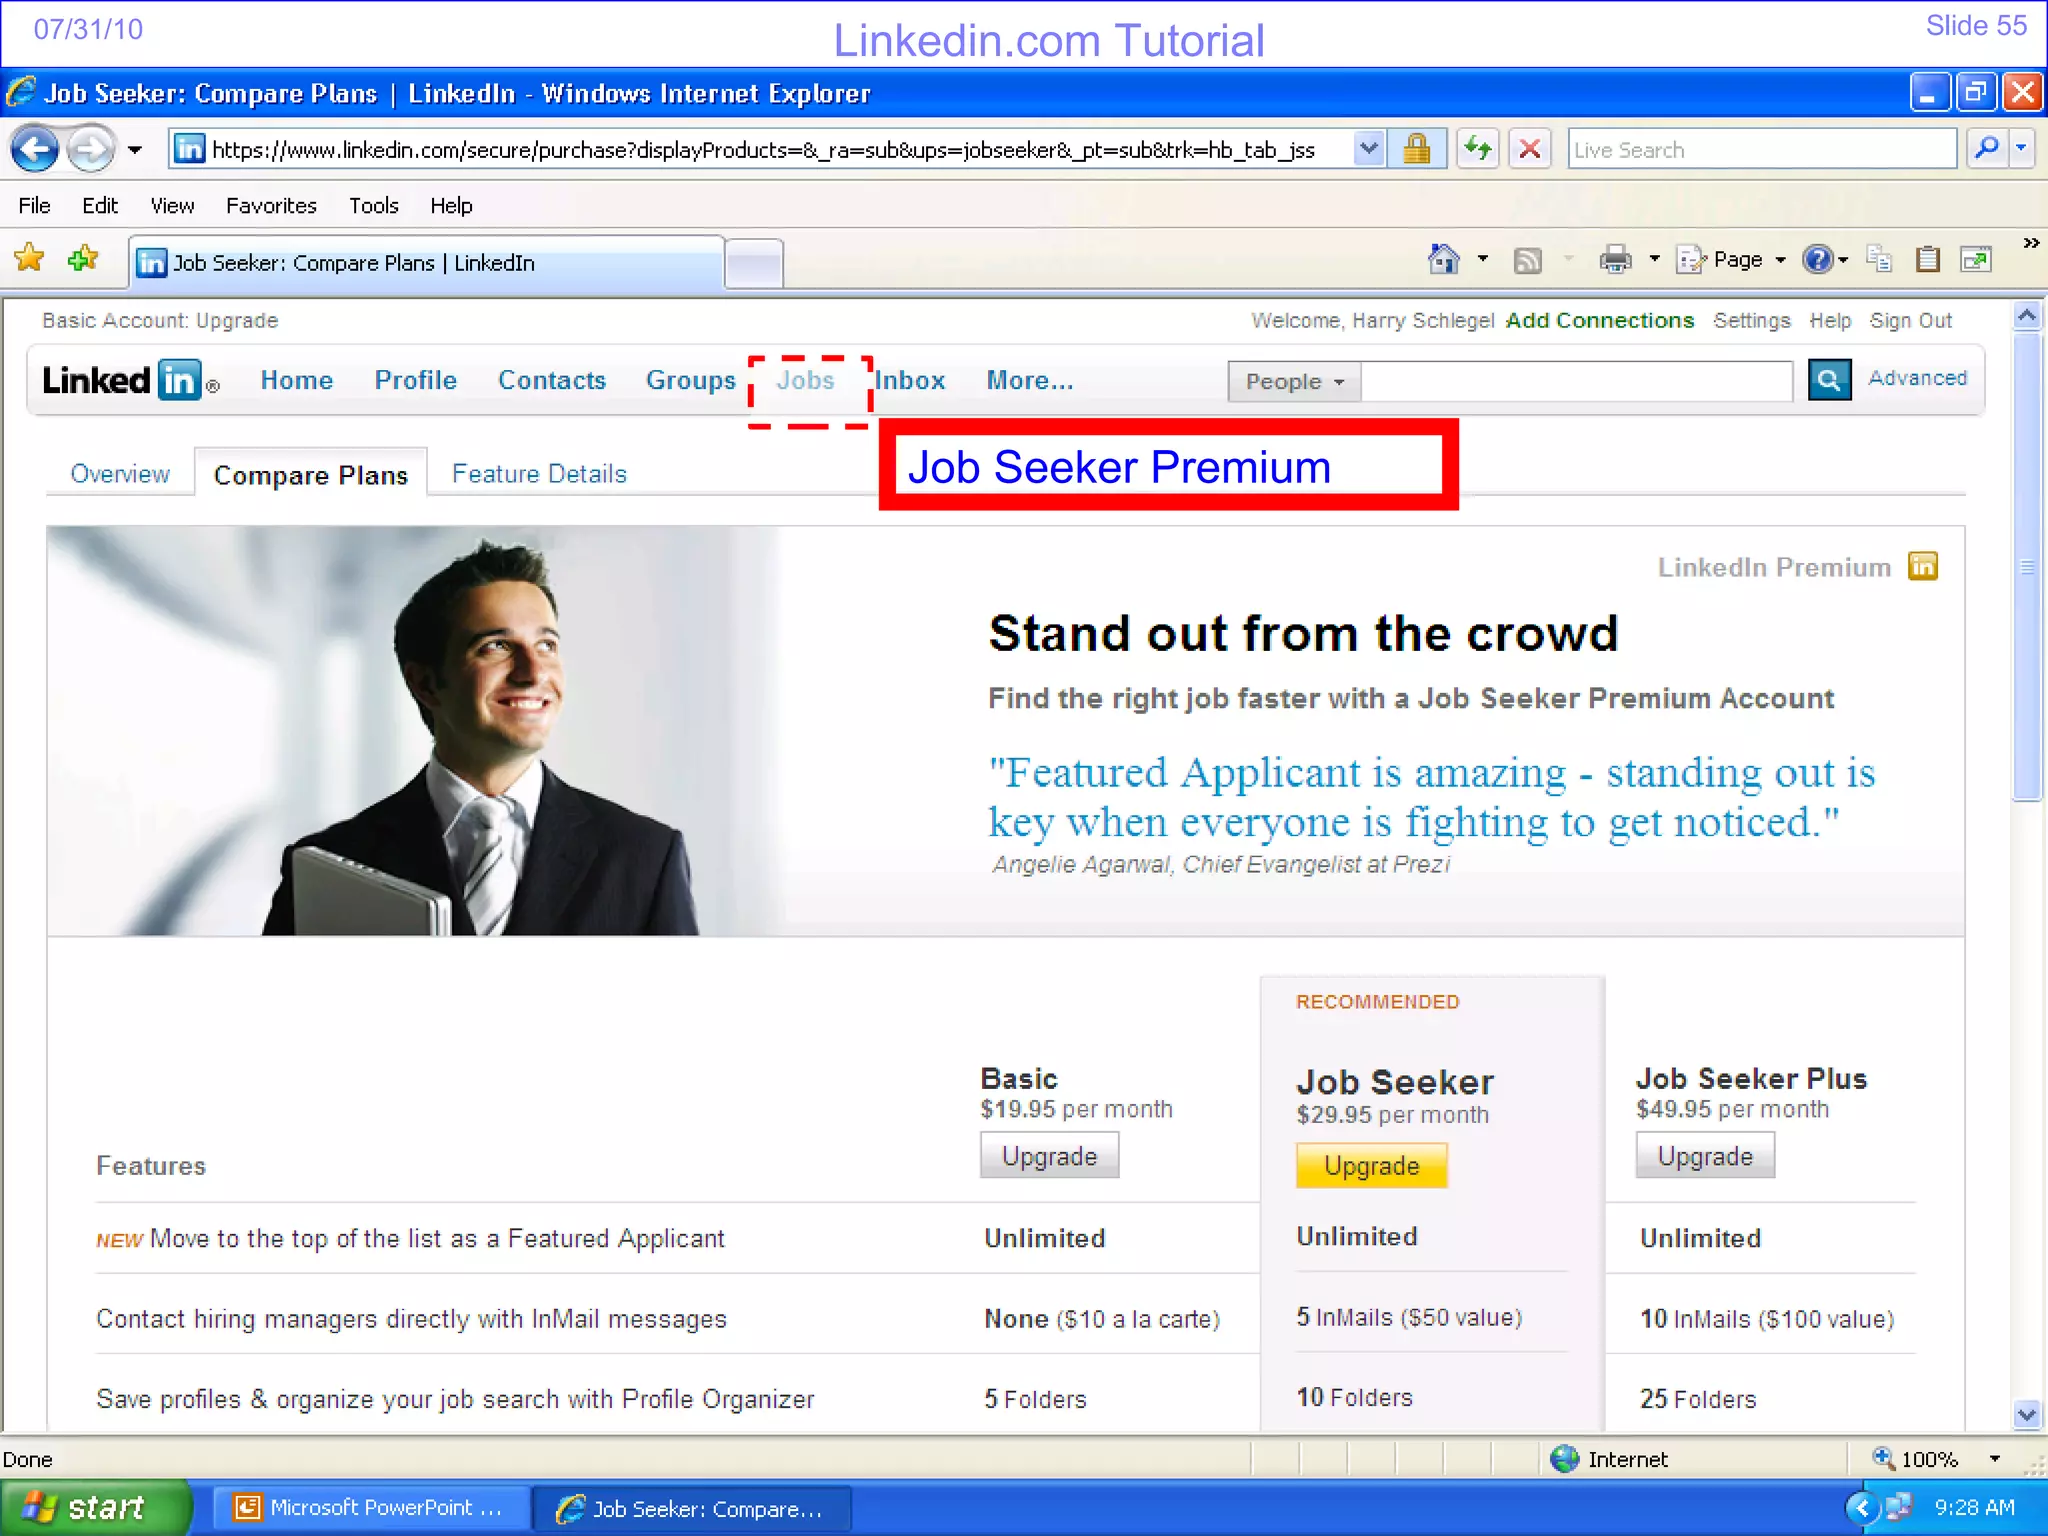Viewport: 2048px width, 1536px height.
Task: Click the LinkedIn logo
Action: click(130, 380)
